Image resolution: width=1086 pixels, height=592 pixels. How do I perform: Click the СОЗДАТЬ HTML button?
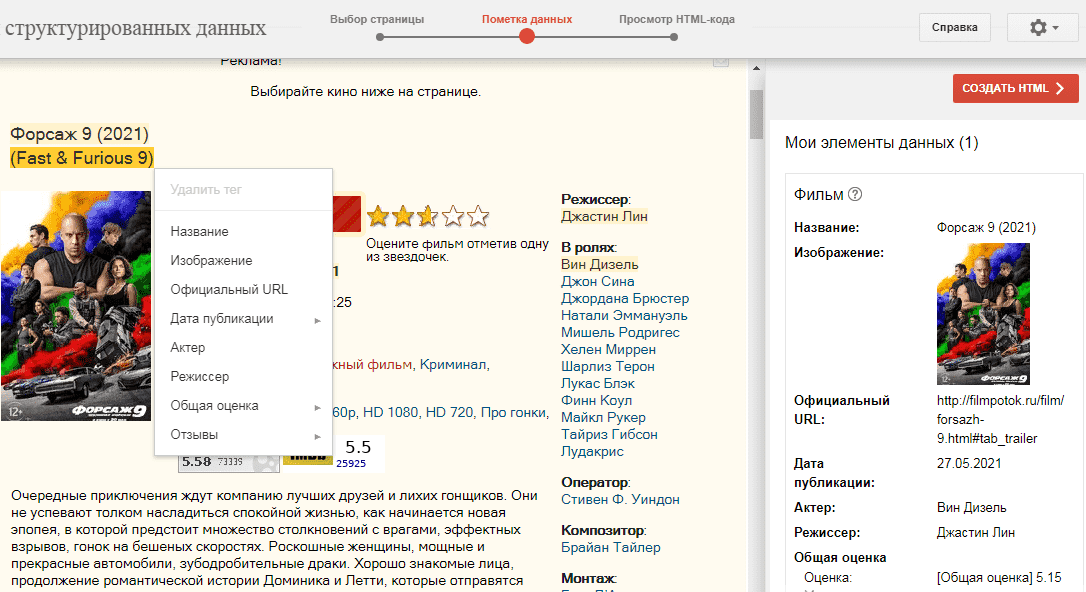pyautogui.click(x=1015, y=88)
